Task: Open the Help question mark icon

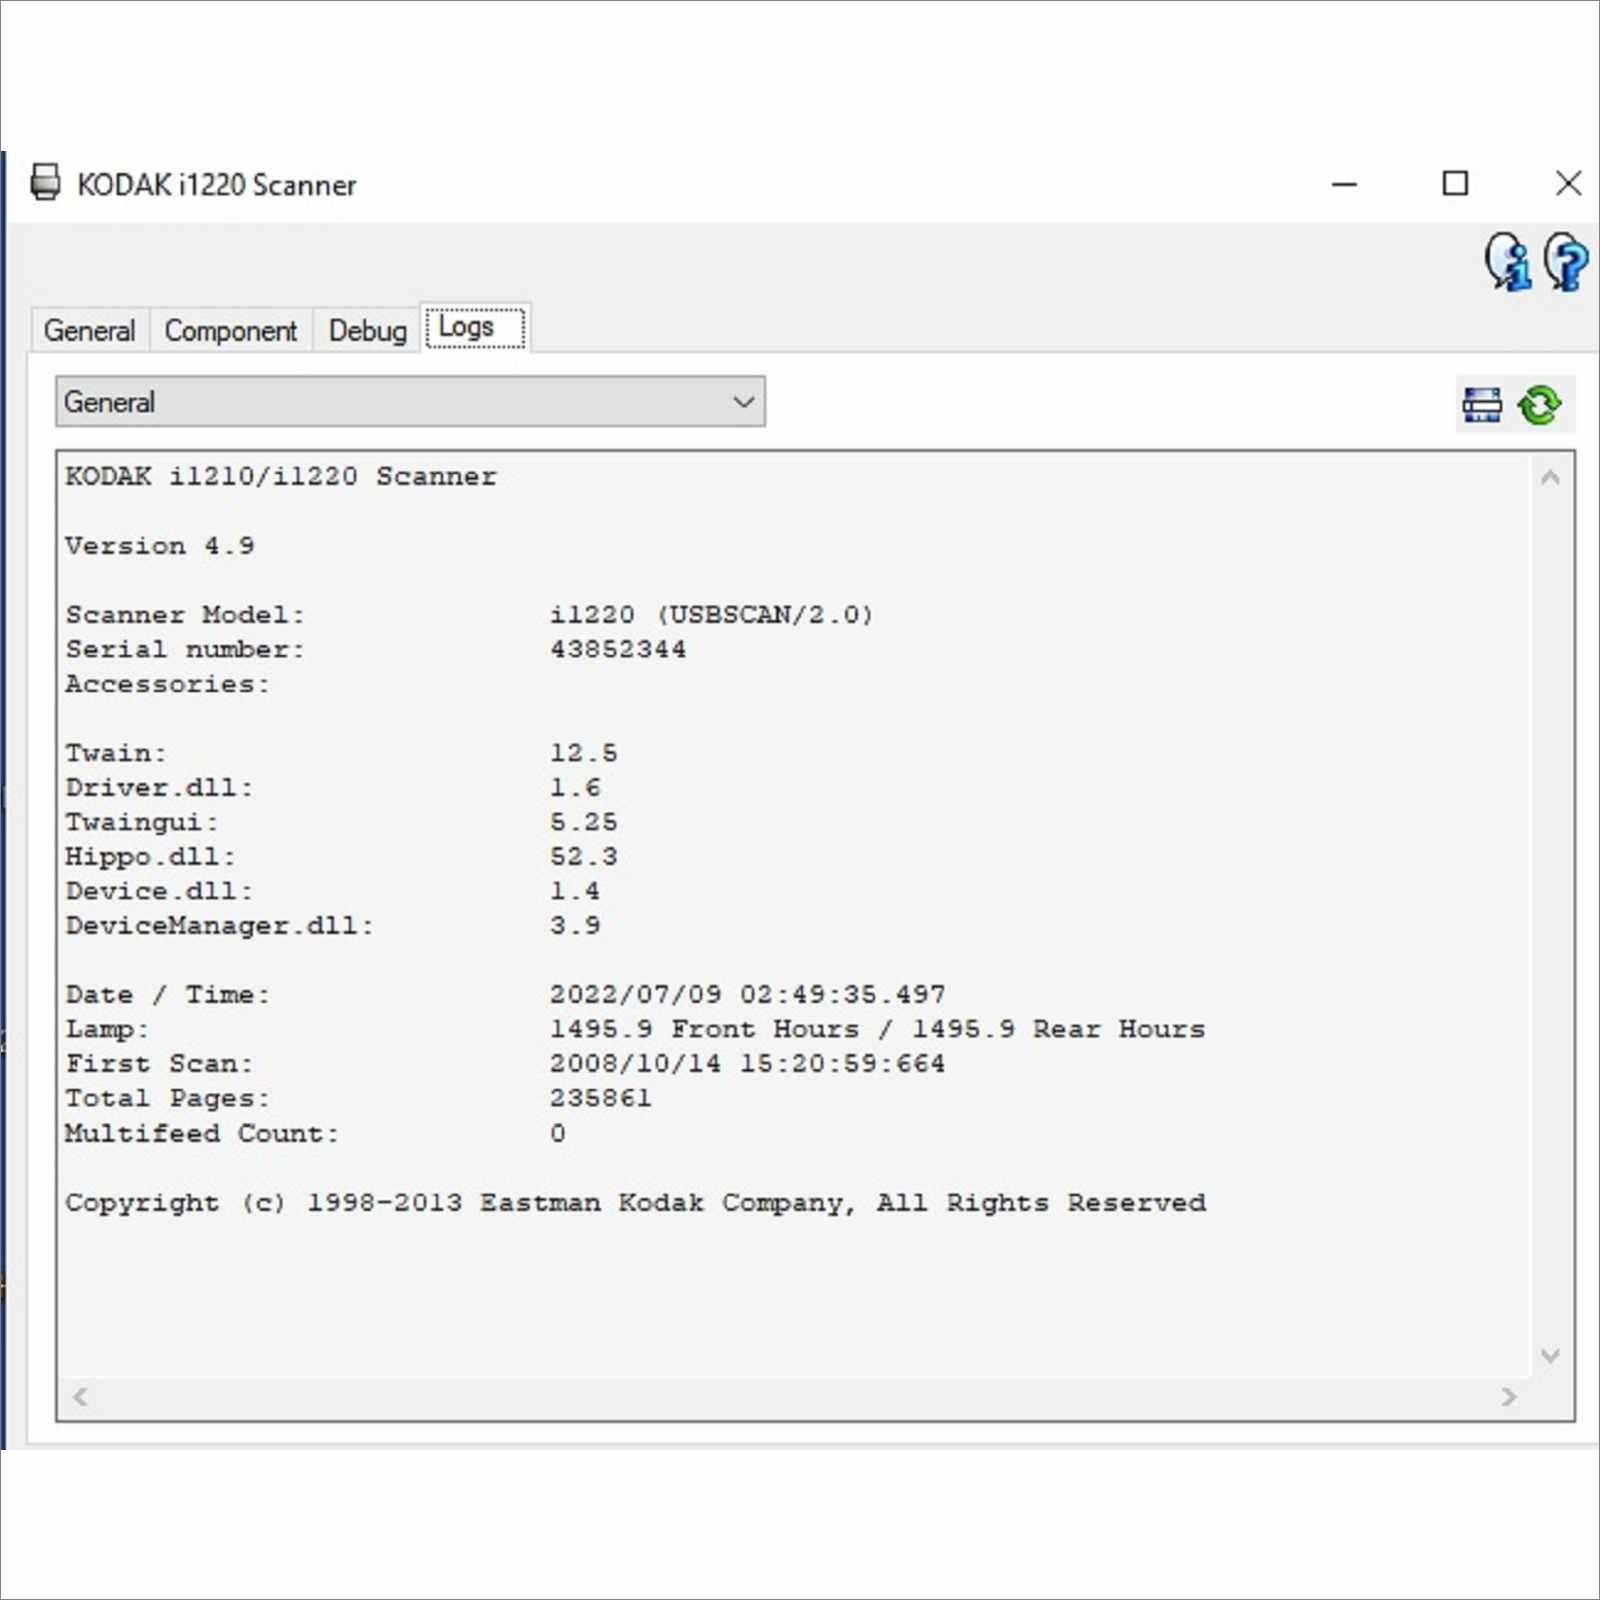Action: 1565,262
